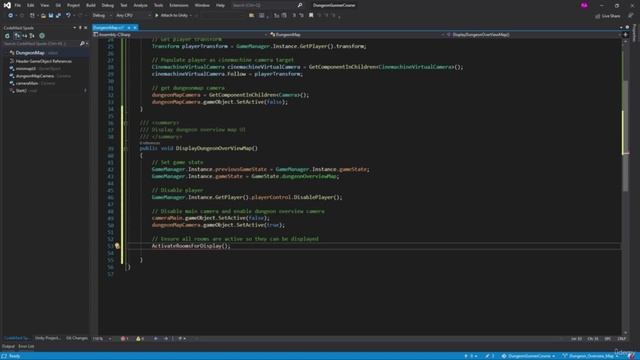Viewport: 640px width, 360px height.
Task: Click the Visual Studio logo icon
Action: pos(7,5)
